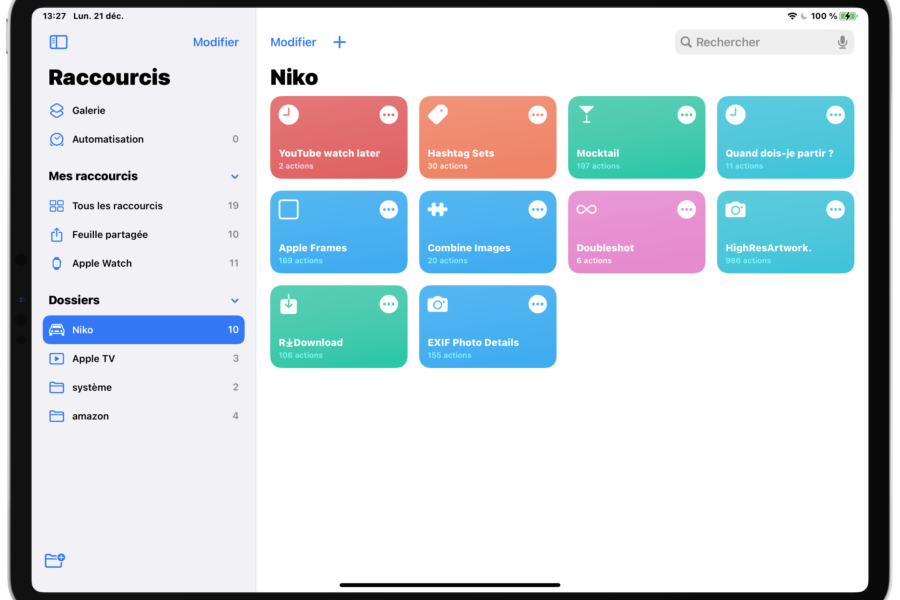Open EXIF Photo Details ellipsis options

point(537,304)
